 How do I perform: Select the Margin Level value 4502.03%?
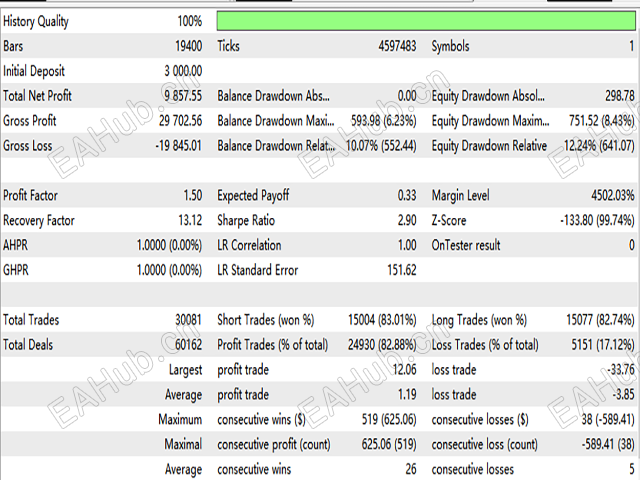click(613, 196)
